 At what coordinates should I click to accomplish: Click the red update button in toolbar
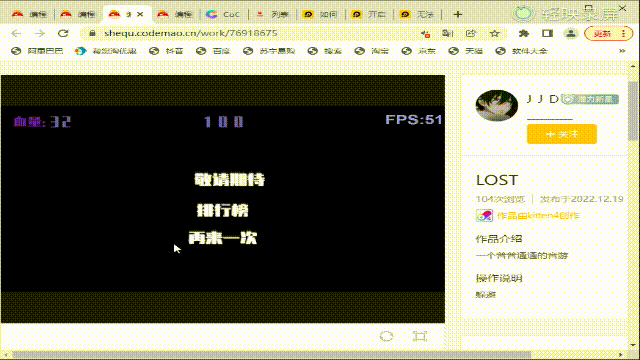tap(608, 33)
